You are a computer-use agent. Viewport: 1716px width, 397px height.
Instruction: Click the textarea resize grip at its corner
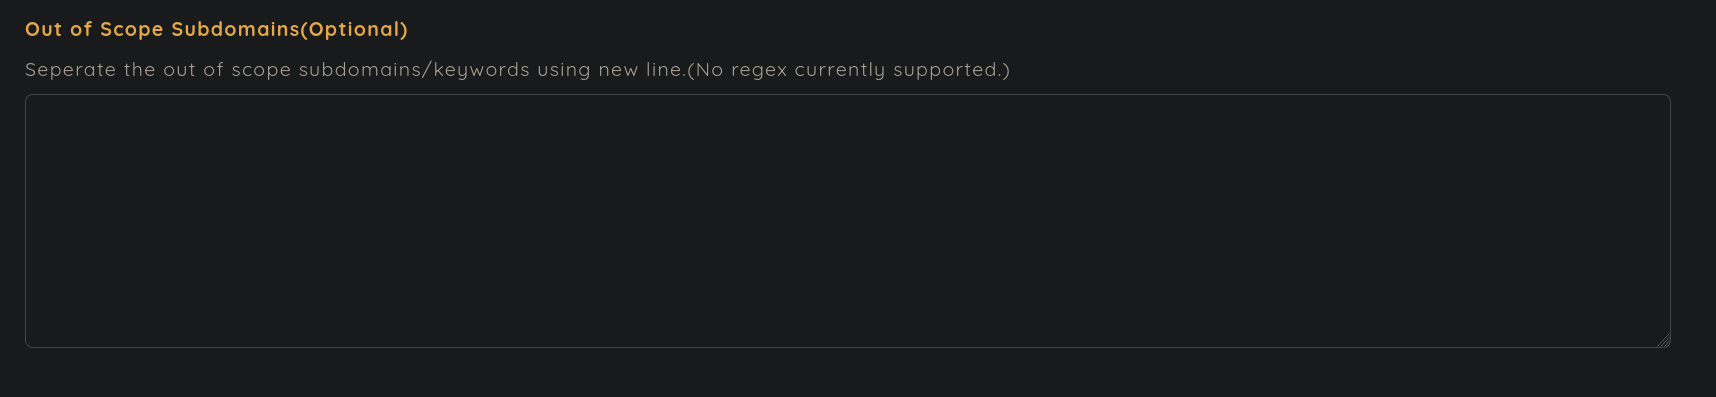point(1663,340)
